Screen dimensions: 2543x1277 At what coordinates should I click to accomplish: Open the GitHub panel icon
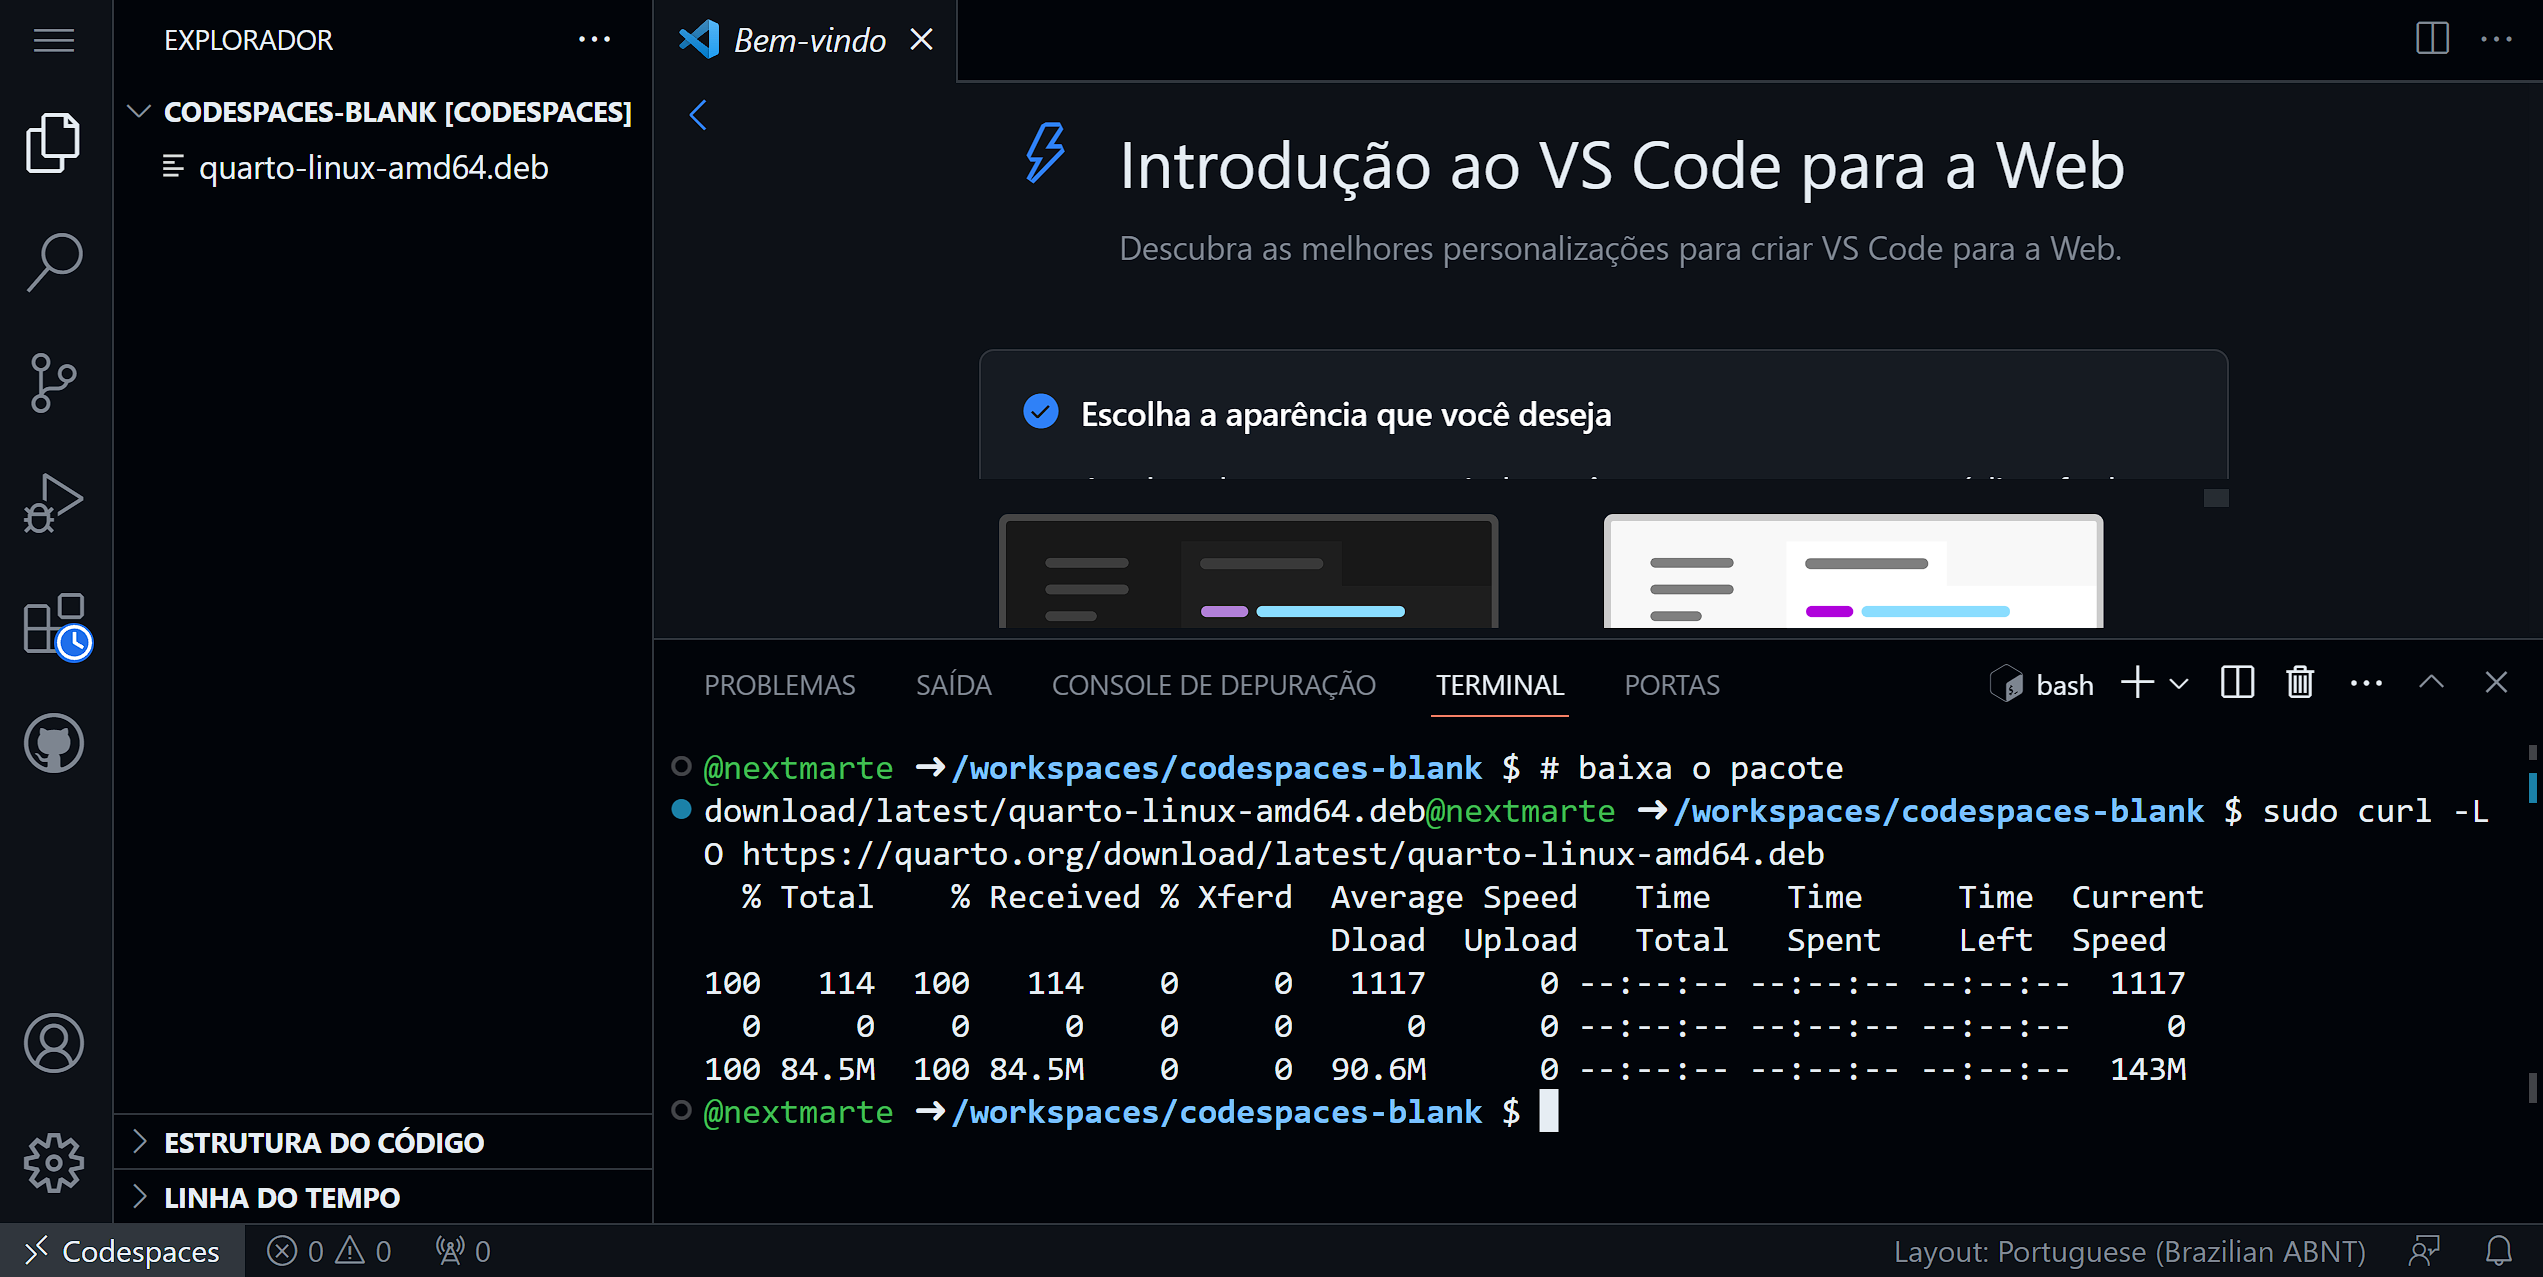[54, 743]
